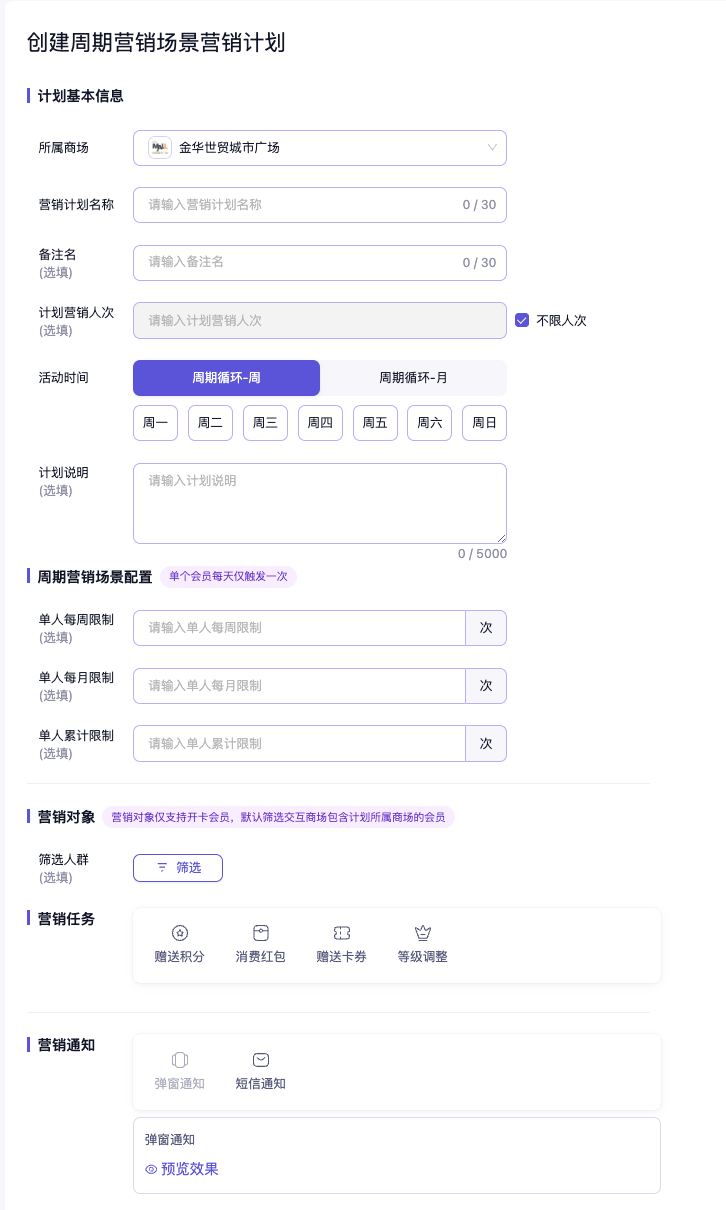Switch to 周期循环-月 tab
Screen dimensions: 726x1210
[x=413, y=378]
